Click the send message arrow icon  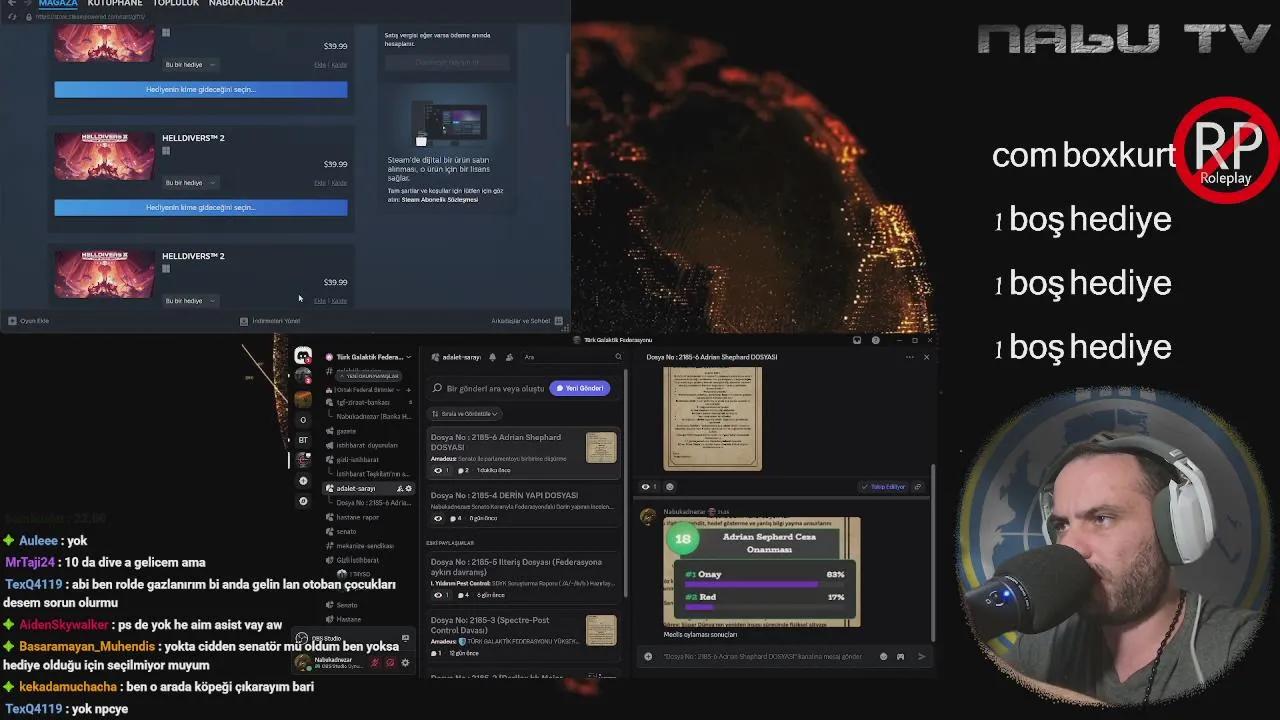[x=921, y=657]
